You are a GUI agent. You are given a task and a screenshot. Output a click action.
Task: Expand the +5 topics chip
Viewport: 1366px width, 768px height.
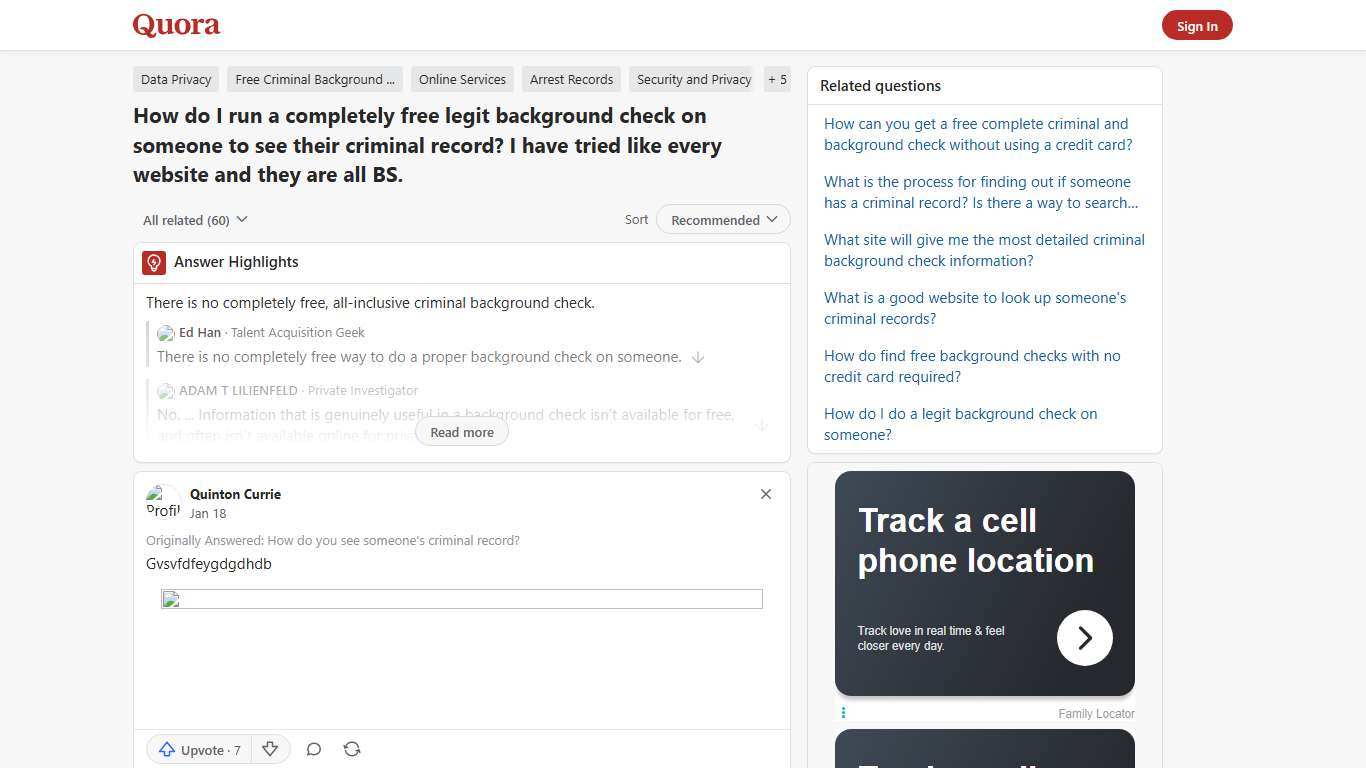point(777,79)
